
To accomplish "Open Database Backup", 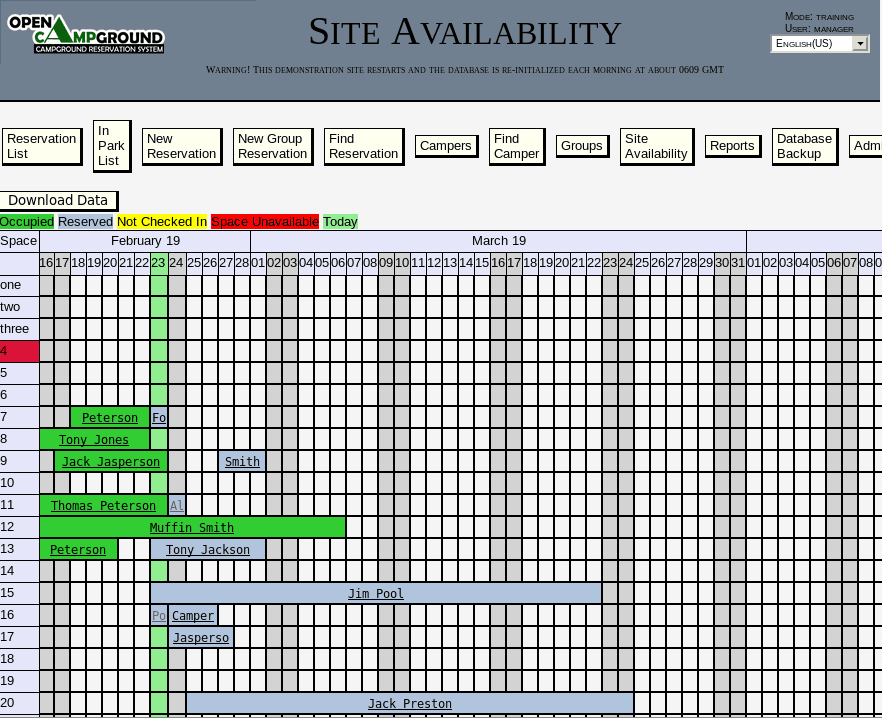I will pos(804,146).
